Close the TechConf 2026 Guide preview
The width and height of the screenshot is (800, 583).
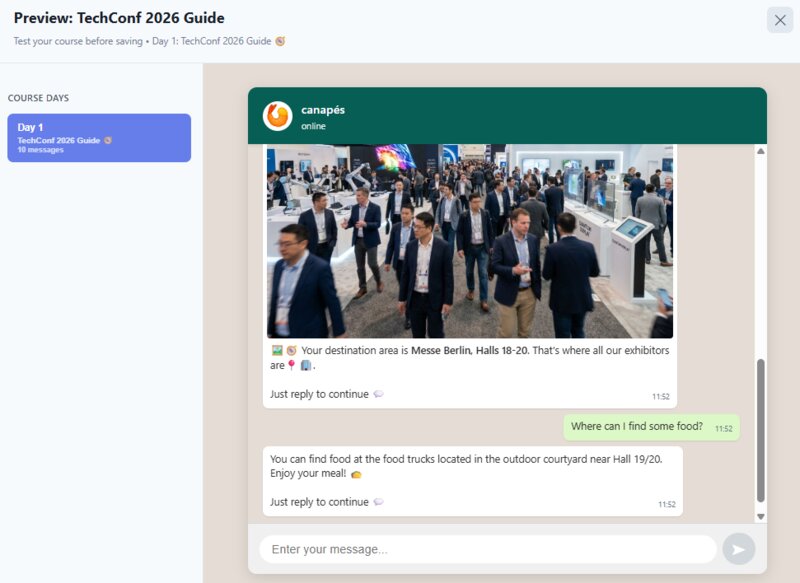point(779,20)
